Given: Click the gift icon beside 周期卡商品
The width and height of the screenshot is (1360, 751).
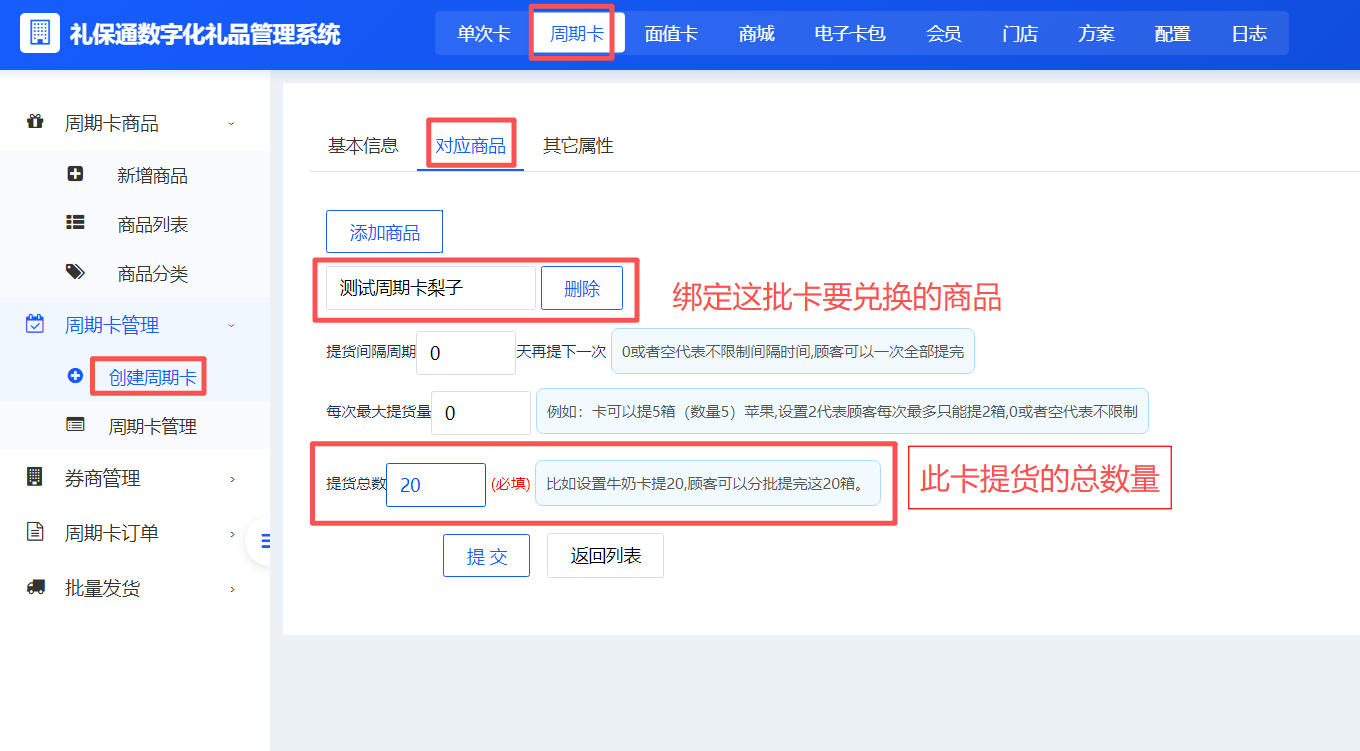Looking at the screenshot, I should pyautogui.click(x=33, y=122).
